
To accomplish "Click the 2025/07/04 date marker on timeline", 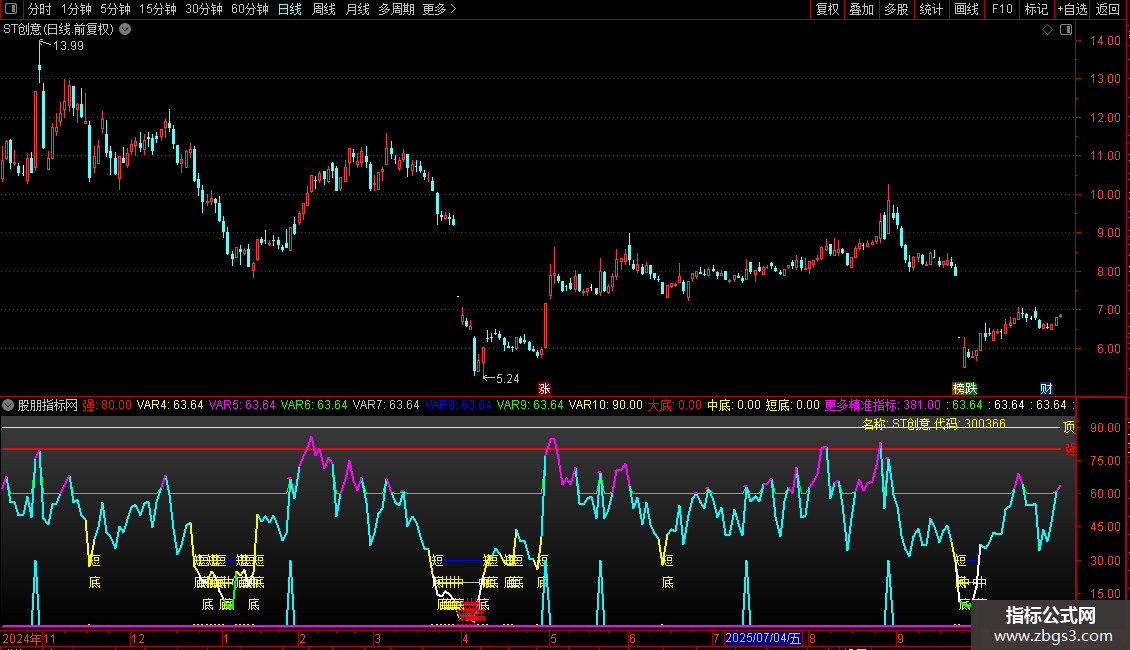I will click(763, 637).
